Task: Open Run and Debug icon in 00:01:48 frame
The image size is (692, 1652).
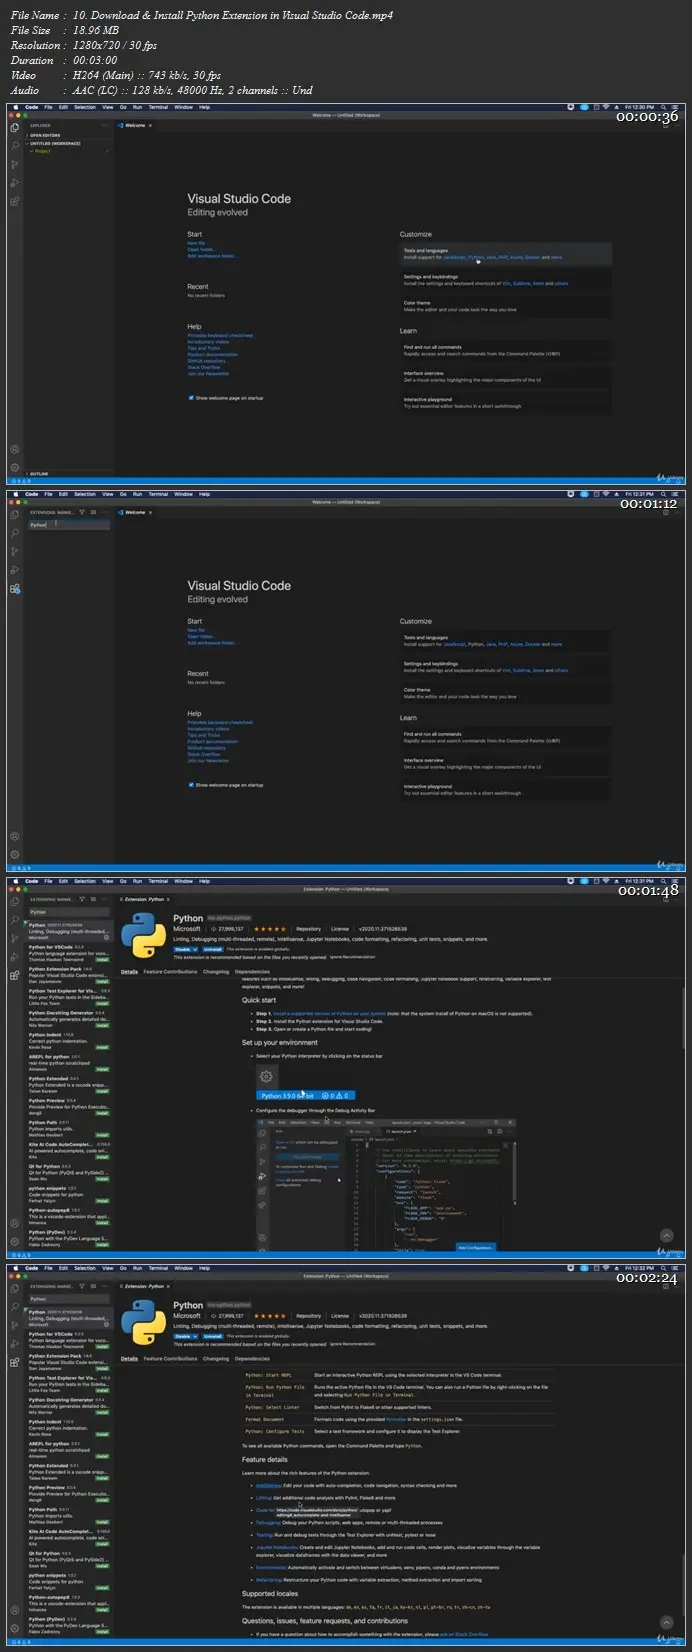Action: click(14, 957)
